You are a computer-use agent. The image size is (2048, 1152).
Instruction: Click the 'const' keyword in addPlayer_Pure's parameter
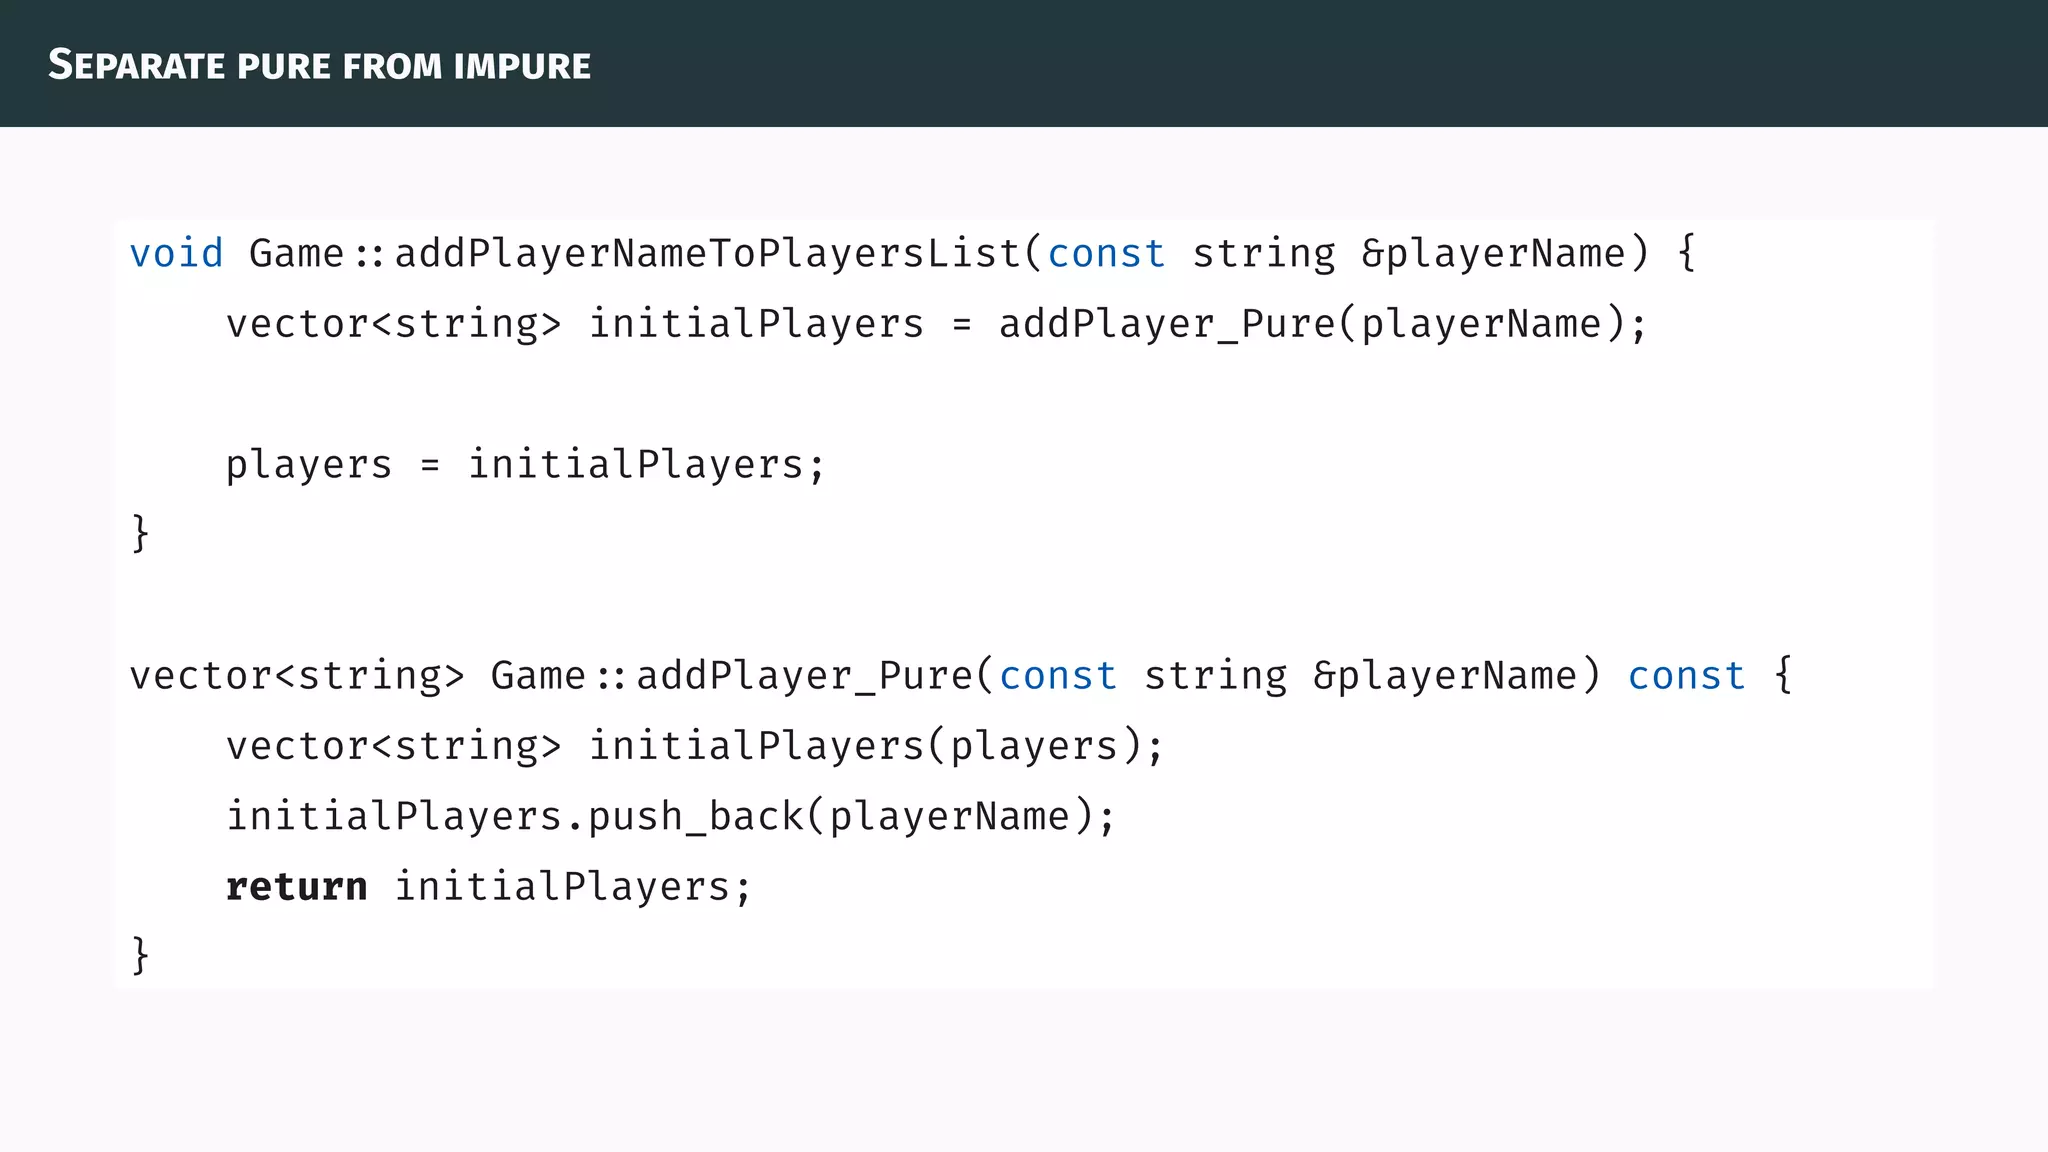[x=1058, y=676]
